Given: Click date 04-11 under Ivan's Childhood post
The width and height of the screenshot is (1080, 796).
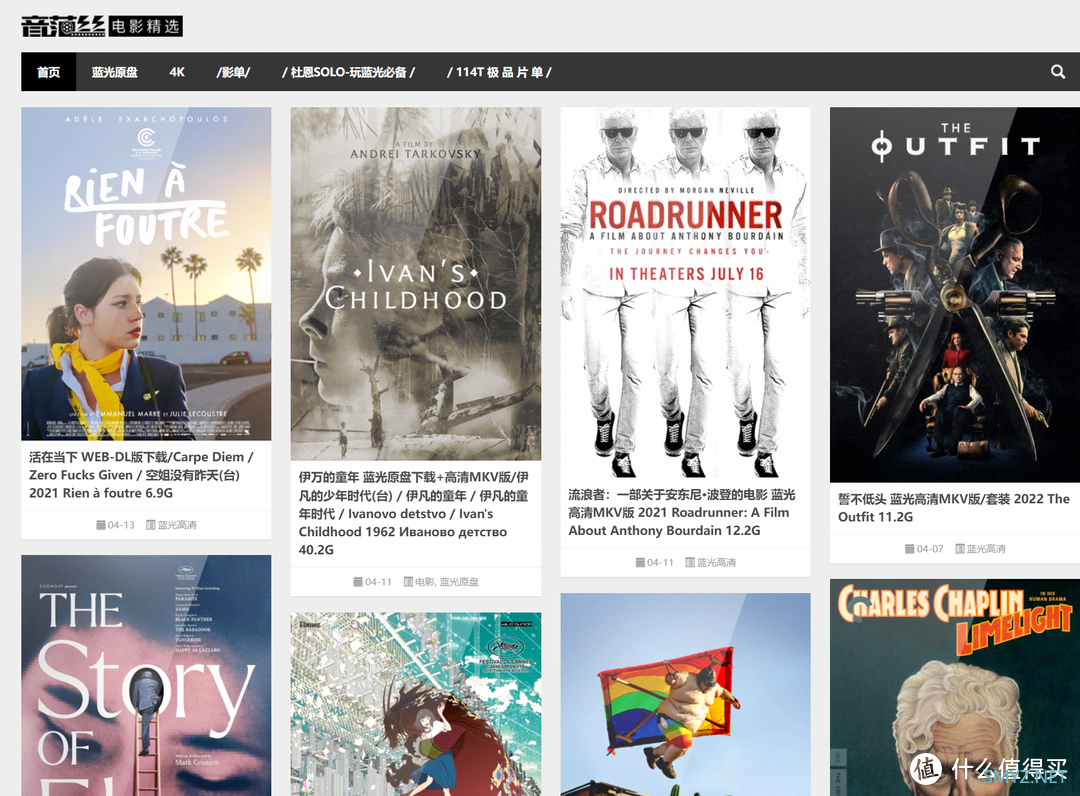Looking at the screenshot, I should point(378,582).
